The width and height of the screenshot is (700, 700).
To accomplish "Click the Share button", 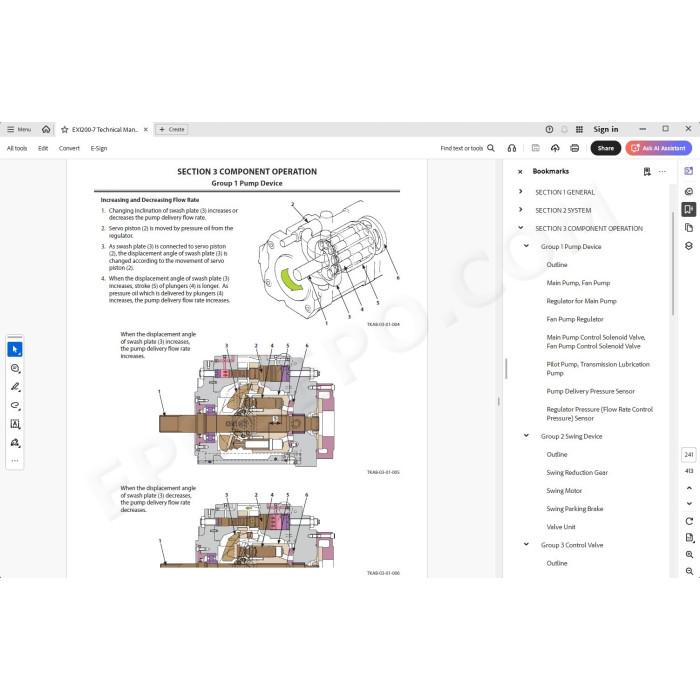I will (x=605, y=148).
